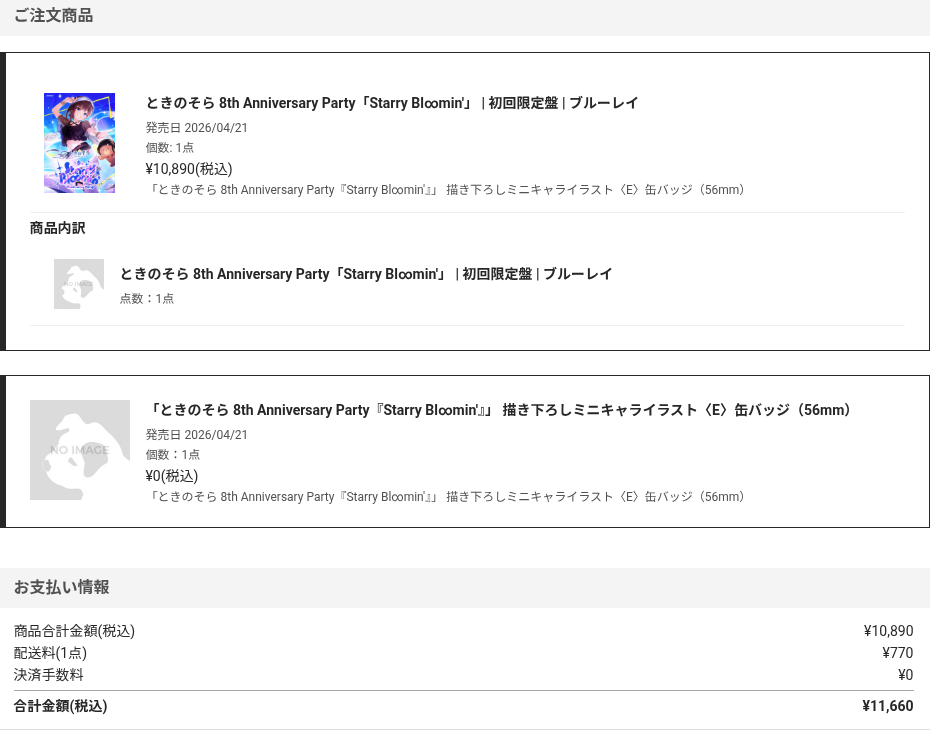
Task: Select the ご注文商品 section header
Action: pos(53,16)
